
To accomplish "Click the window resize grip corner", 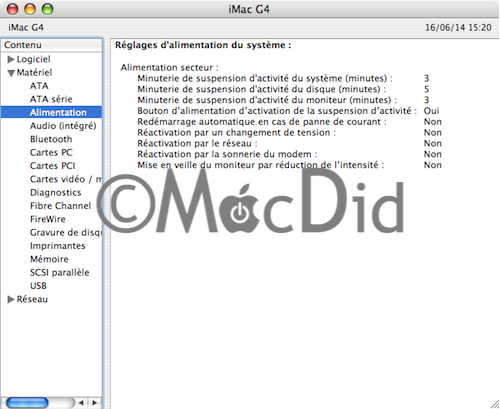I will (x=495, y=404).
